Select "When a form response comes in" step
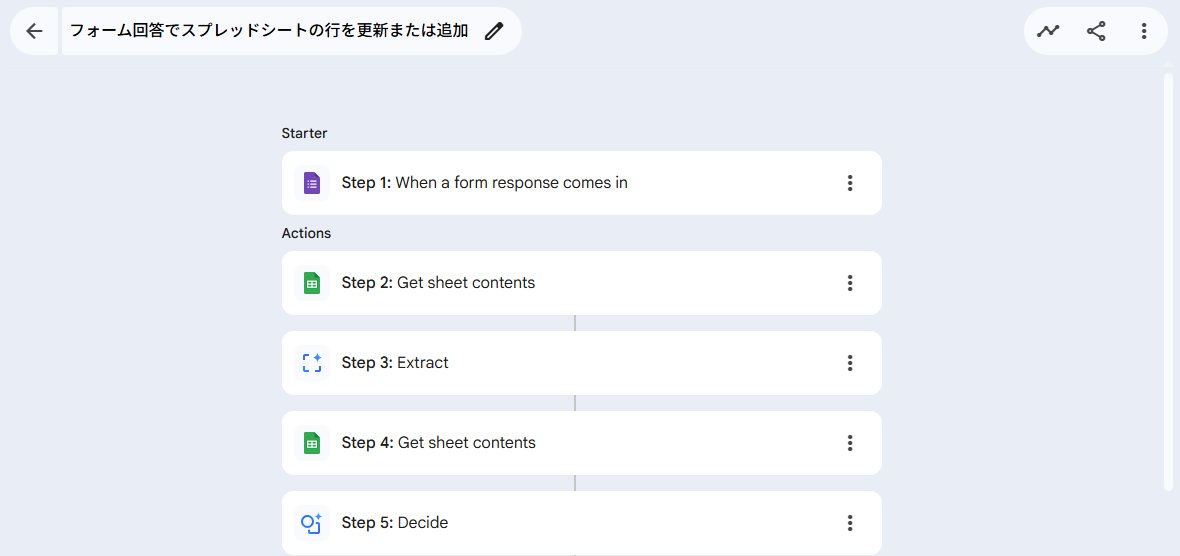 tap(511, 183)
